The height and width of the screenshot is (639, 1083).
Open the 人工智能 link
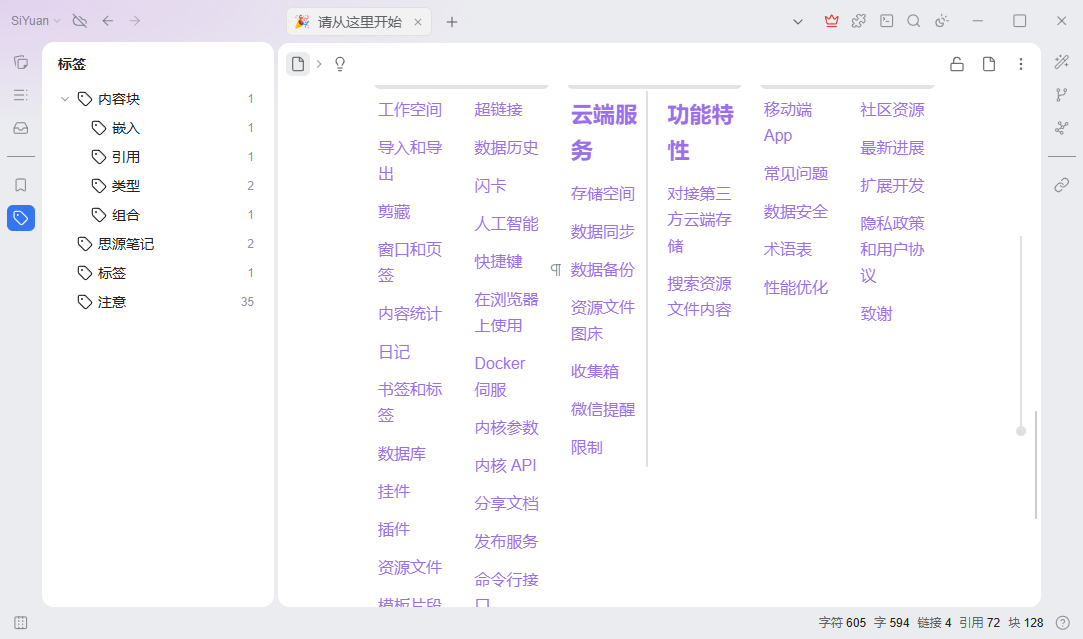(506, 223)
